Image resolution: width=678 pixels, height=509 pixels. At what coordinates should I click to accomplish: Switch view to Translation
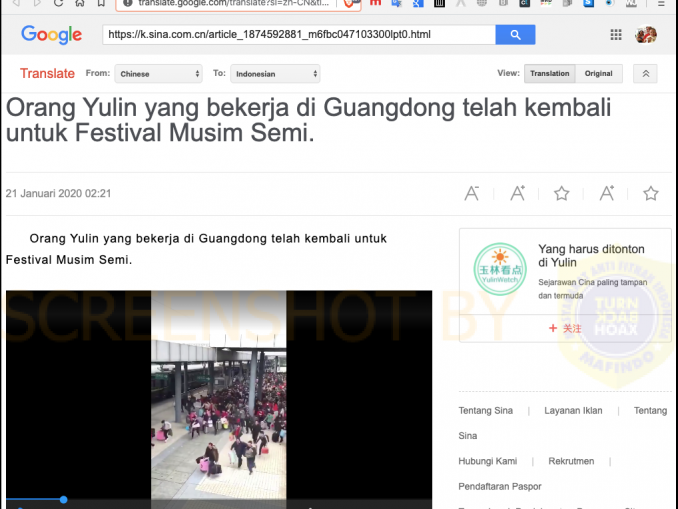pos(550,74)
